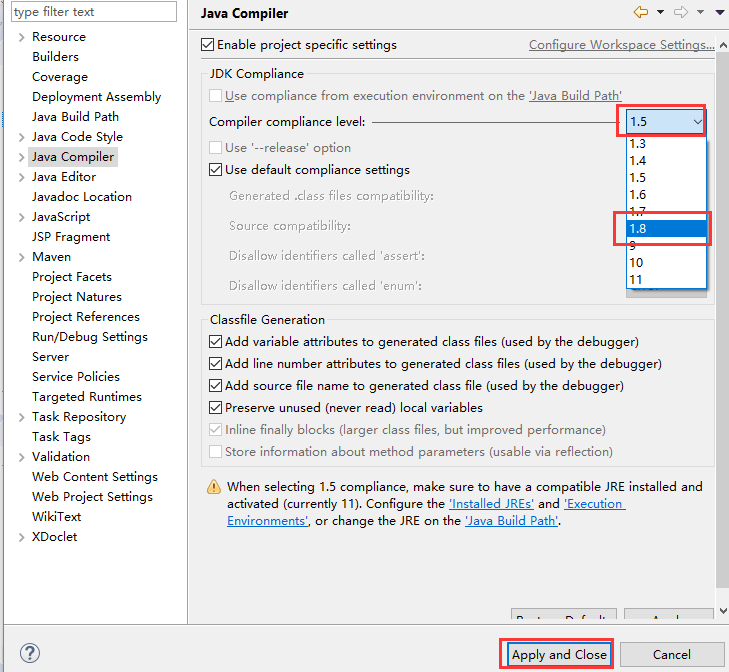Toggle Store information about method parameters
729x672 pixels.
pyautogui.click(x=215, y=452)
